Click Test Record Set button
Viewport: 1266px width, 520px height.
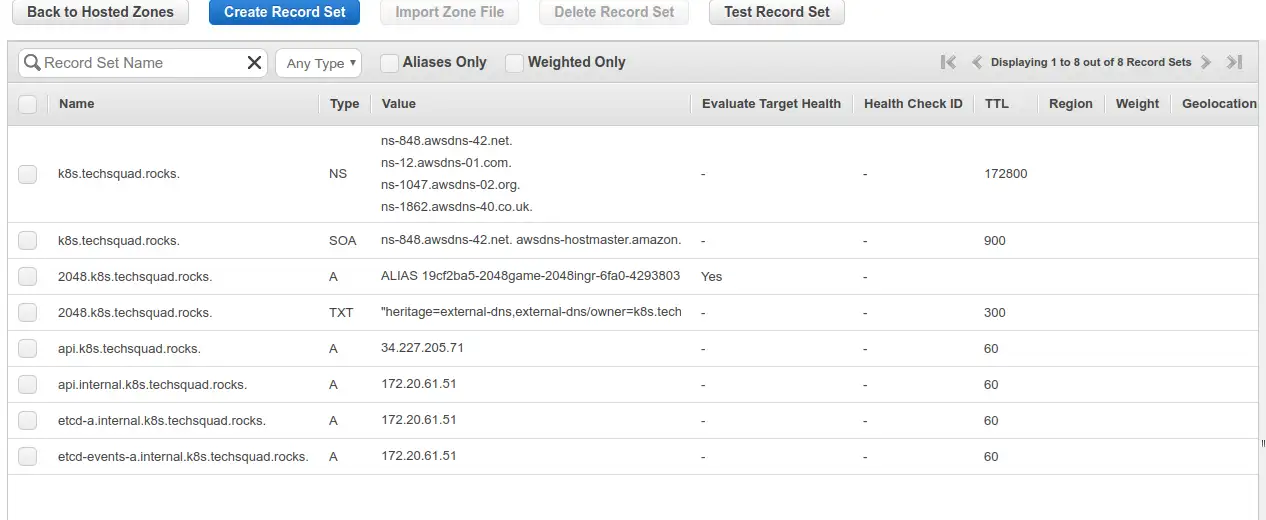[x=777, y=12]
